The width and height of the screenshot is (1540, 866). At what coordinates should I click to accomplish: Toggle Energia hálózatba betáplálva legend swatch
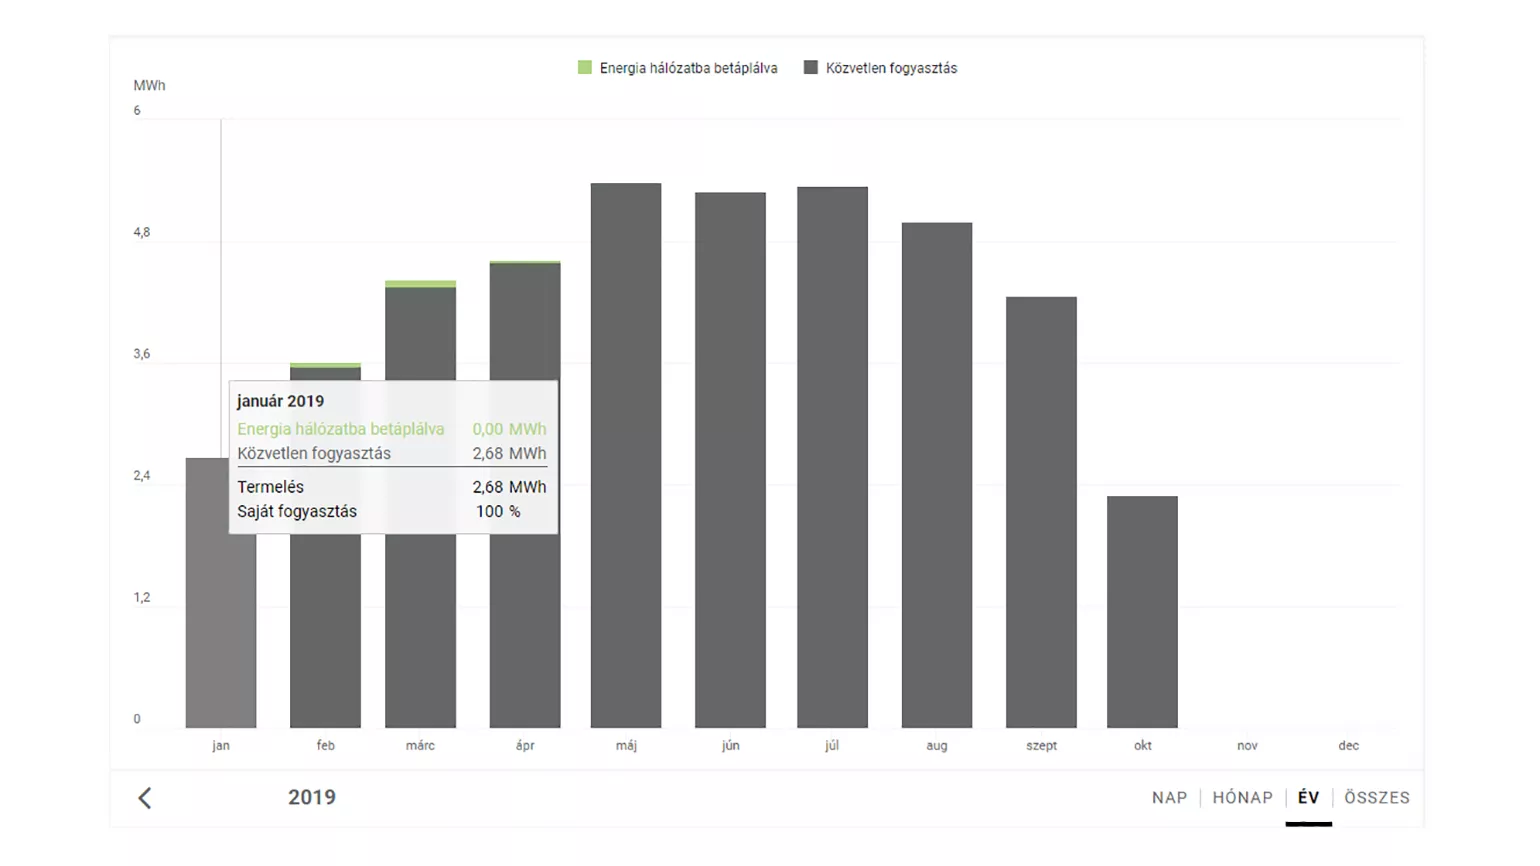(x=585, y=67)
